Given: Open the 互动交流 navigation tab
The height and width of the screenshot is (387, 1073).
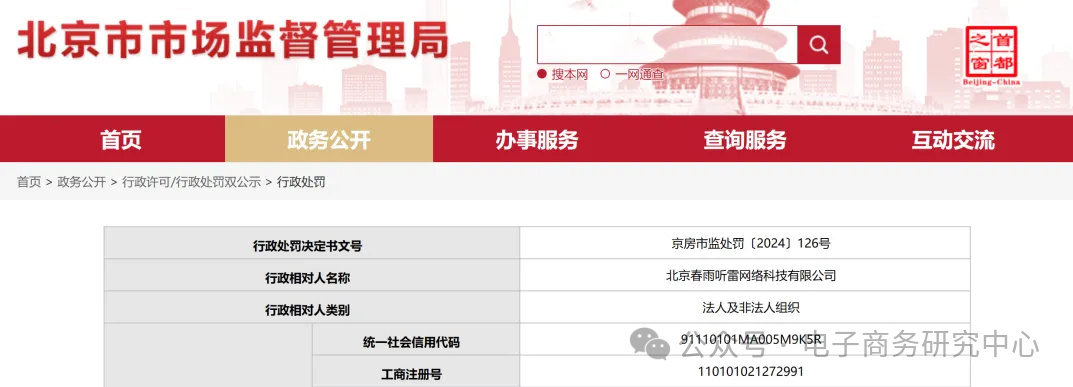Looking at the screenshot, I should tap(953, 139).
